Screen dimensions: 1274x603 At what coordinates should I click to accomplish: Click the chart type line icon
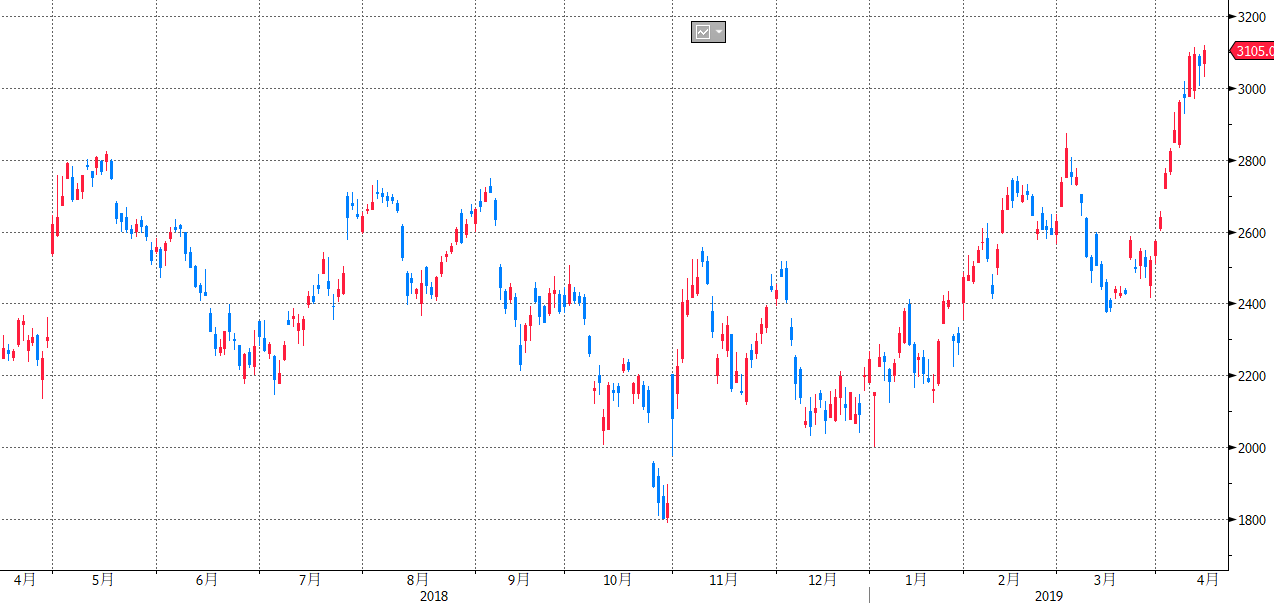(703, 32)
